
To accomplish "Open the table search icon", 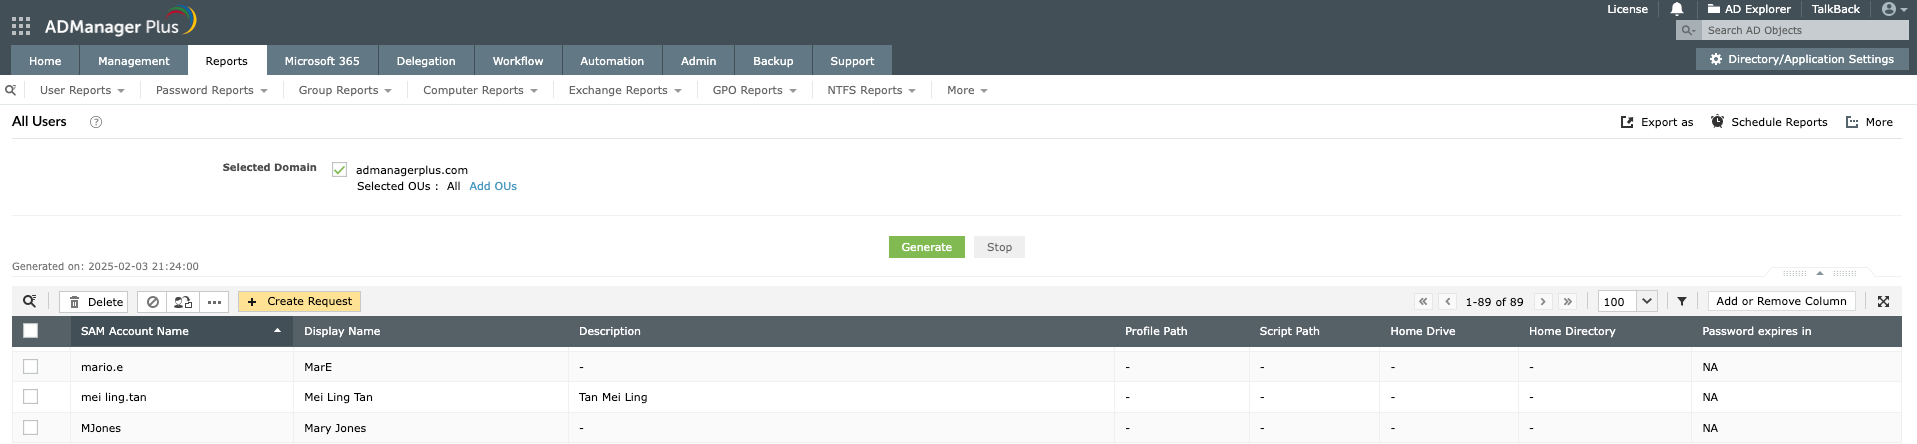I will [30, 301].
